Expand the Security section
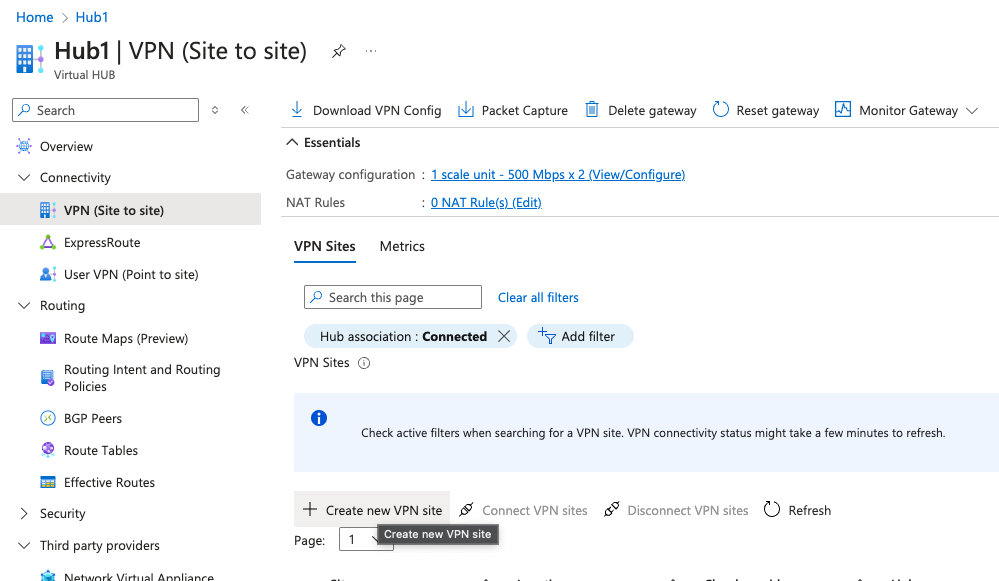999x581 pixels. pyautogui.click(x=24, y=513)
